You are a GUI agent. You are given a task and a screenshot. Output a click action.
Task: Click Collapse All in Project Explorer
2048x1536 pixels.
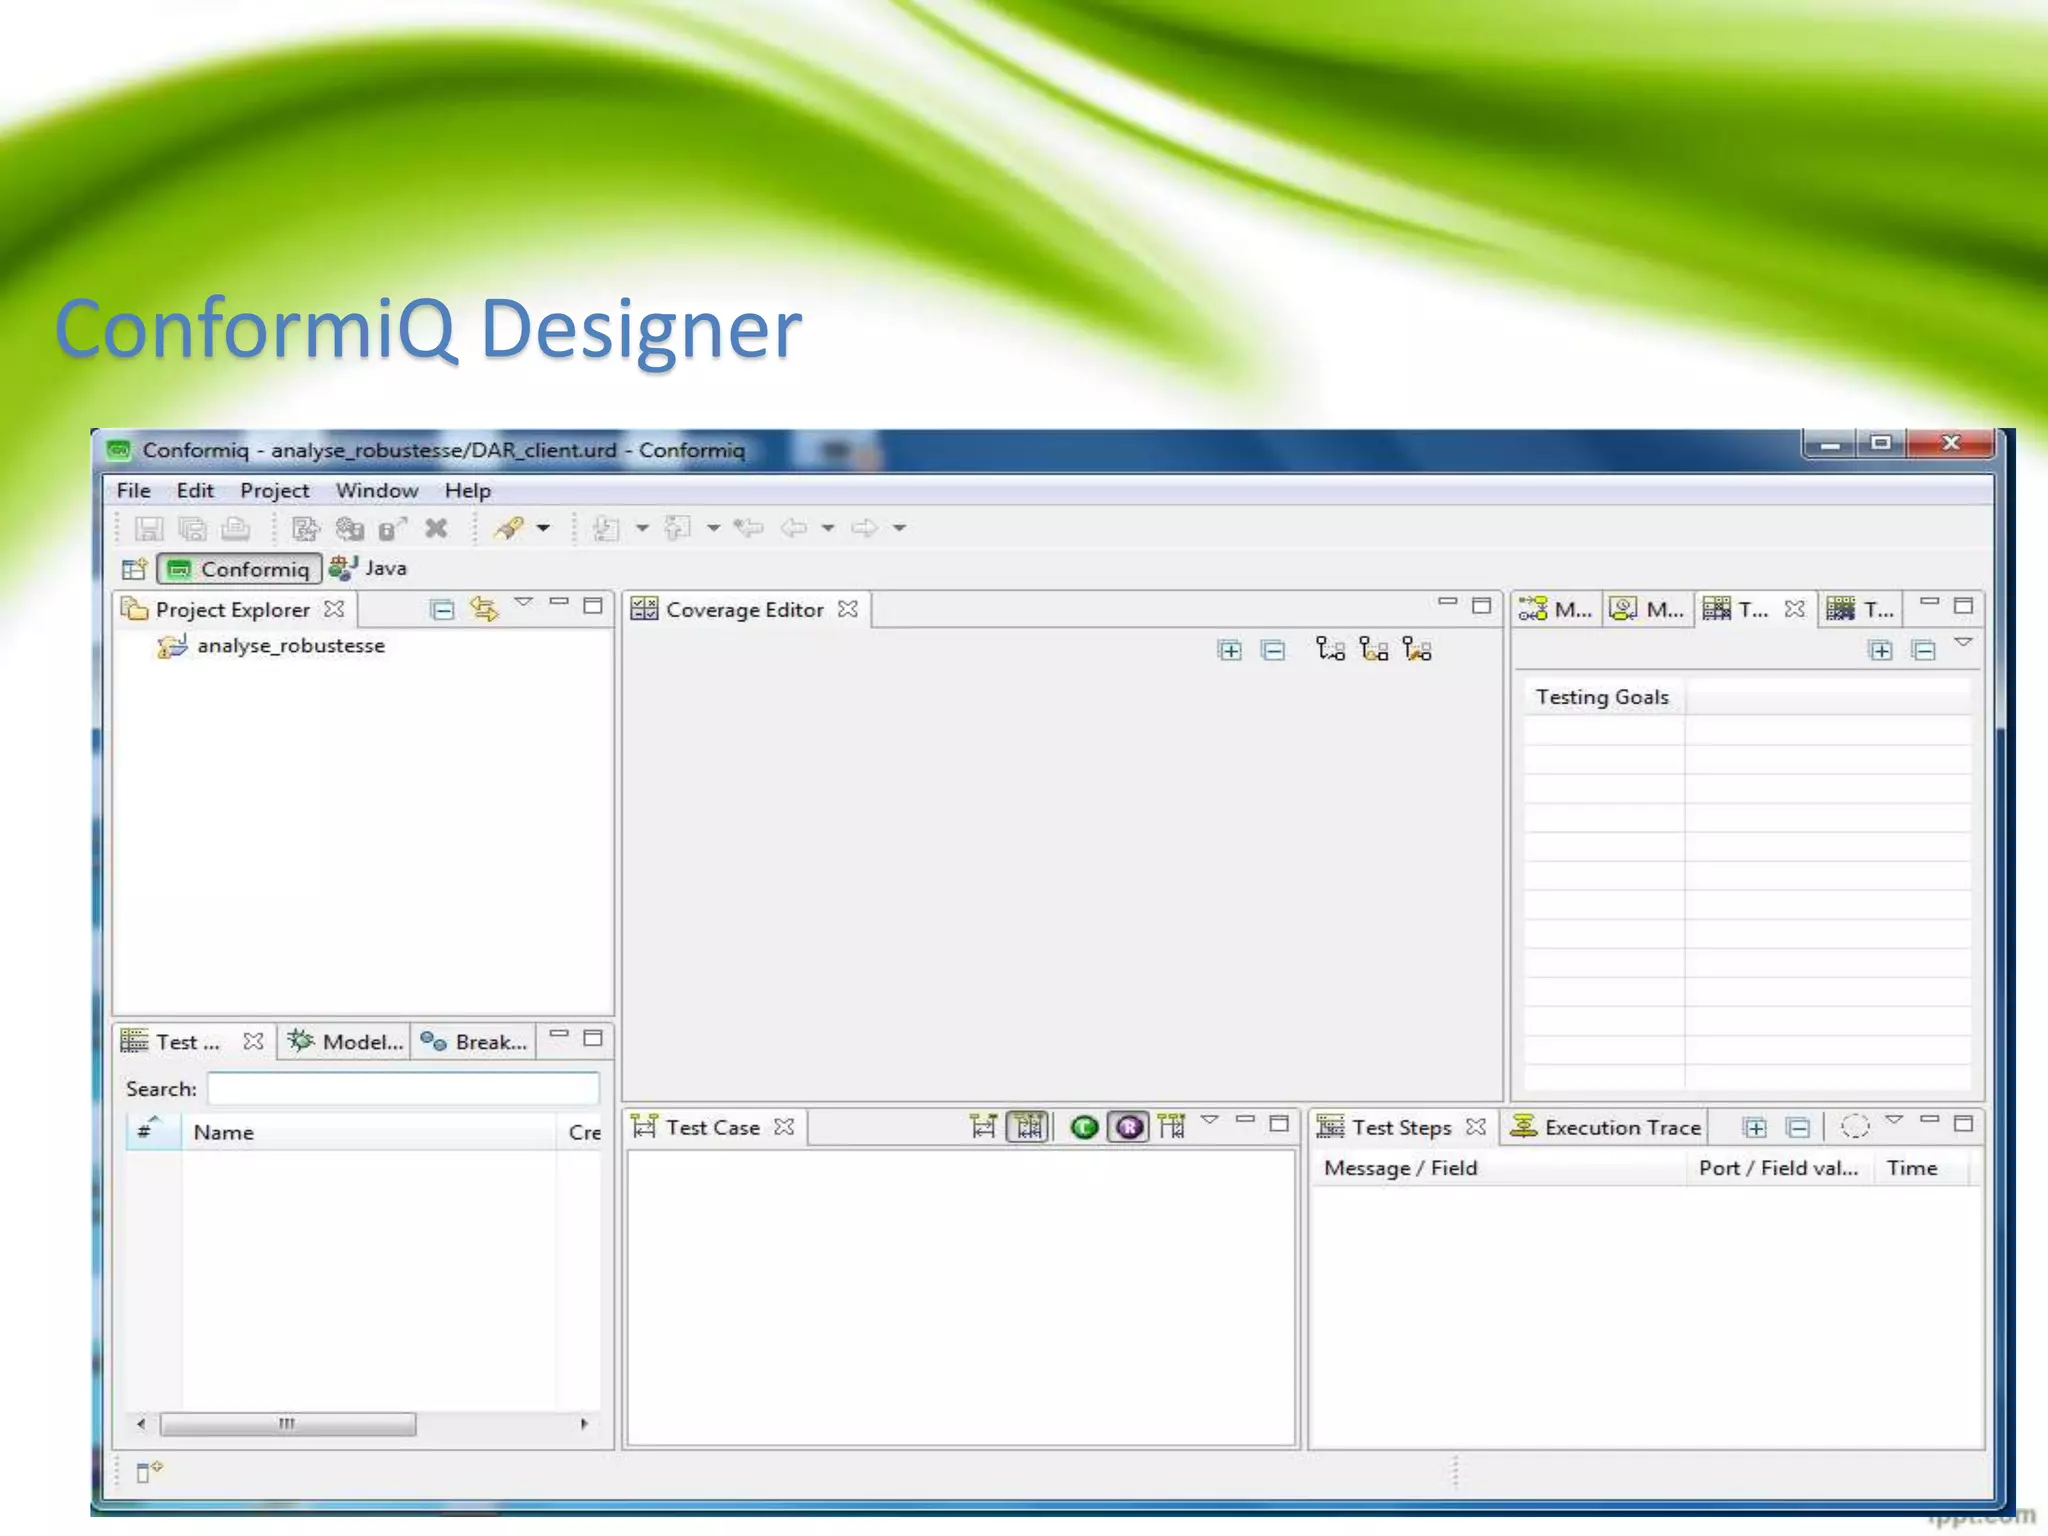442,609
